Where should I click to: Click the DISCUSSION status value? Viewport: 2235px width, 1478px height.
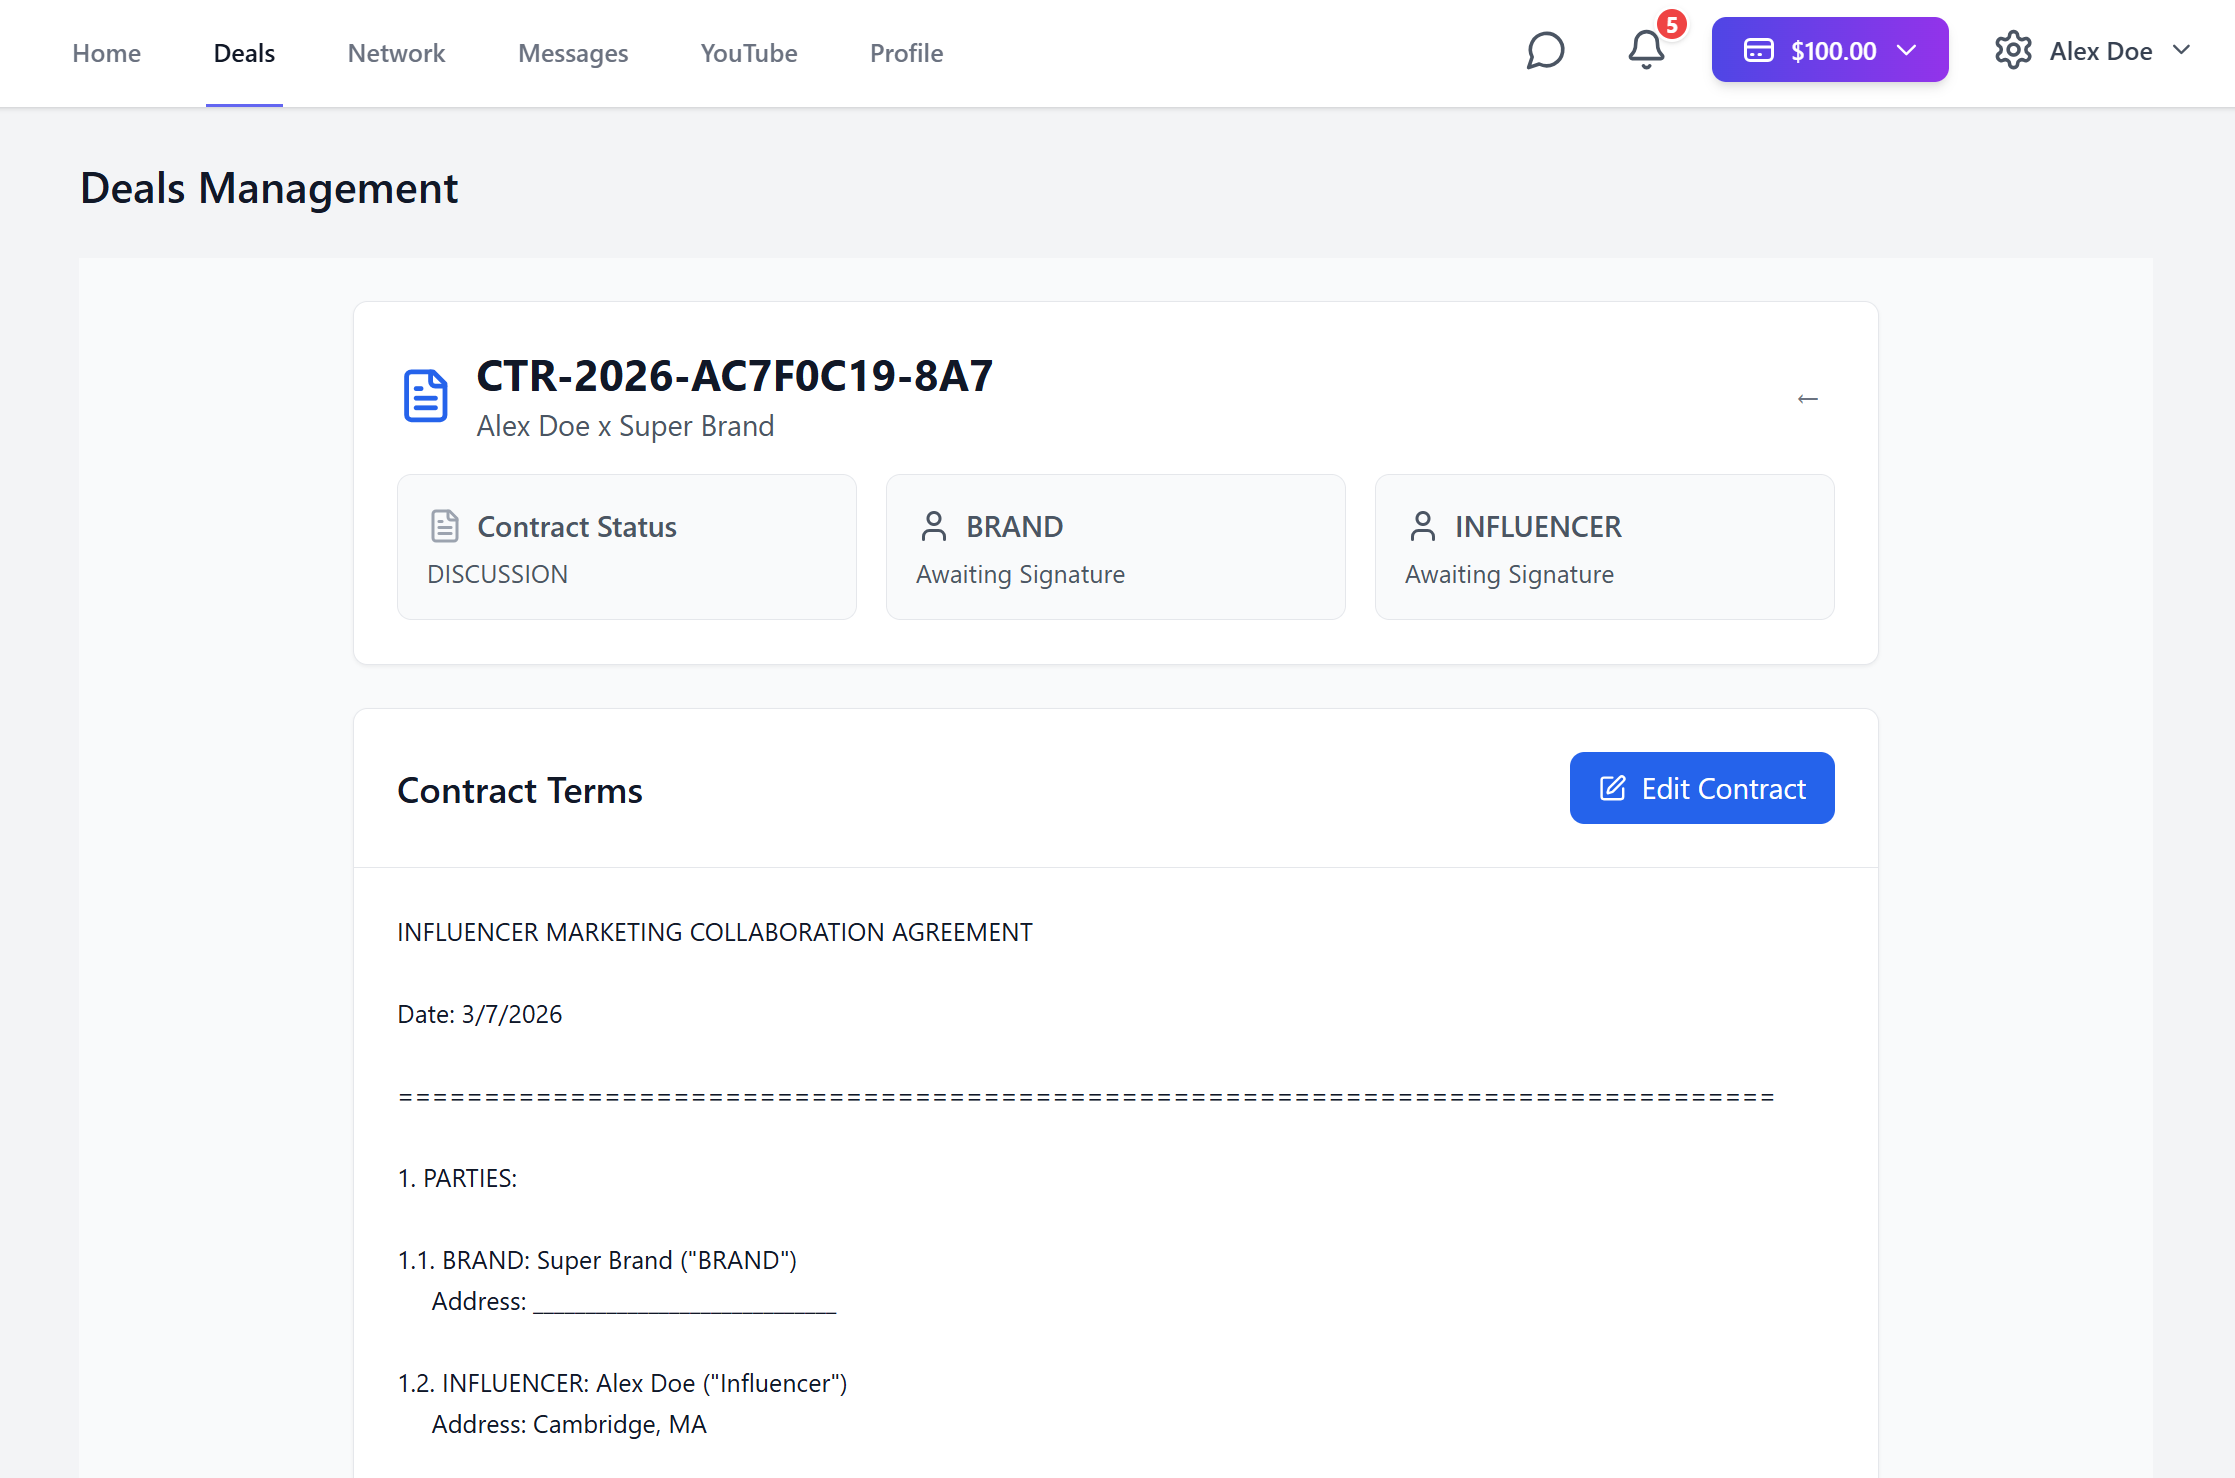click(497, 574)
